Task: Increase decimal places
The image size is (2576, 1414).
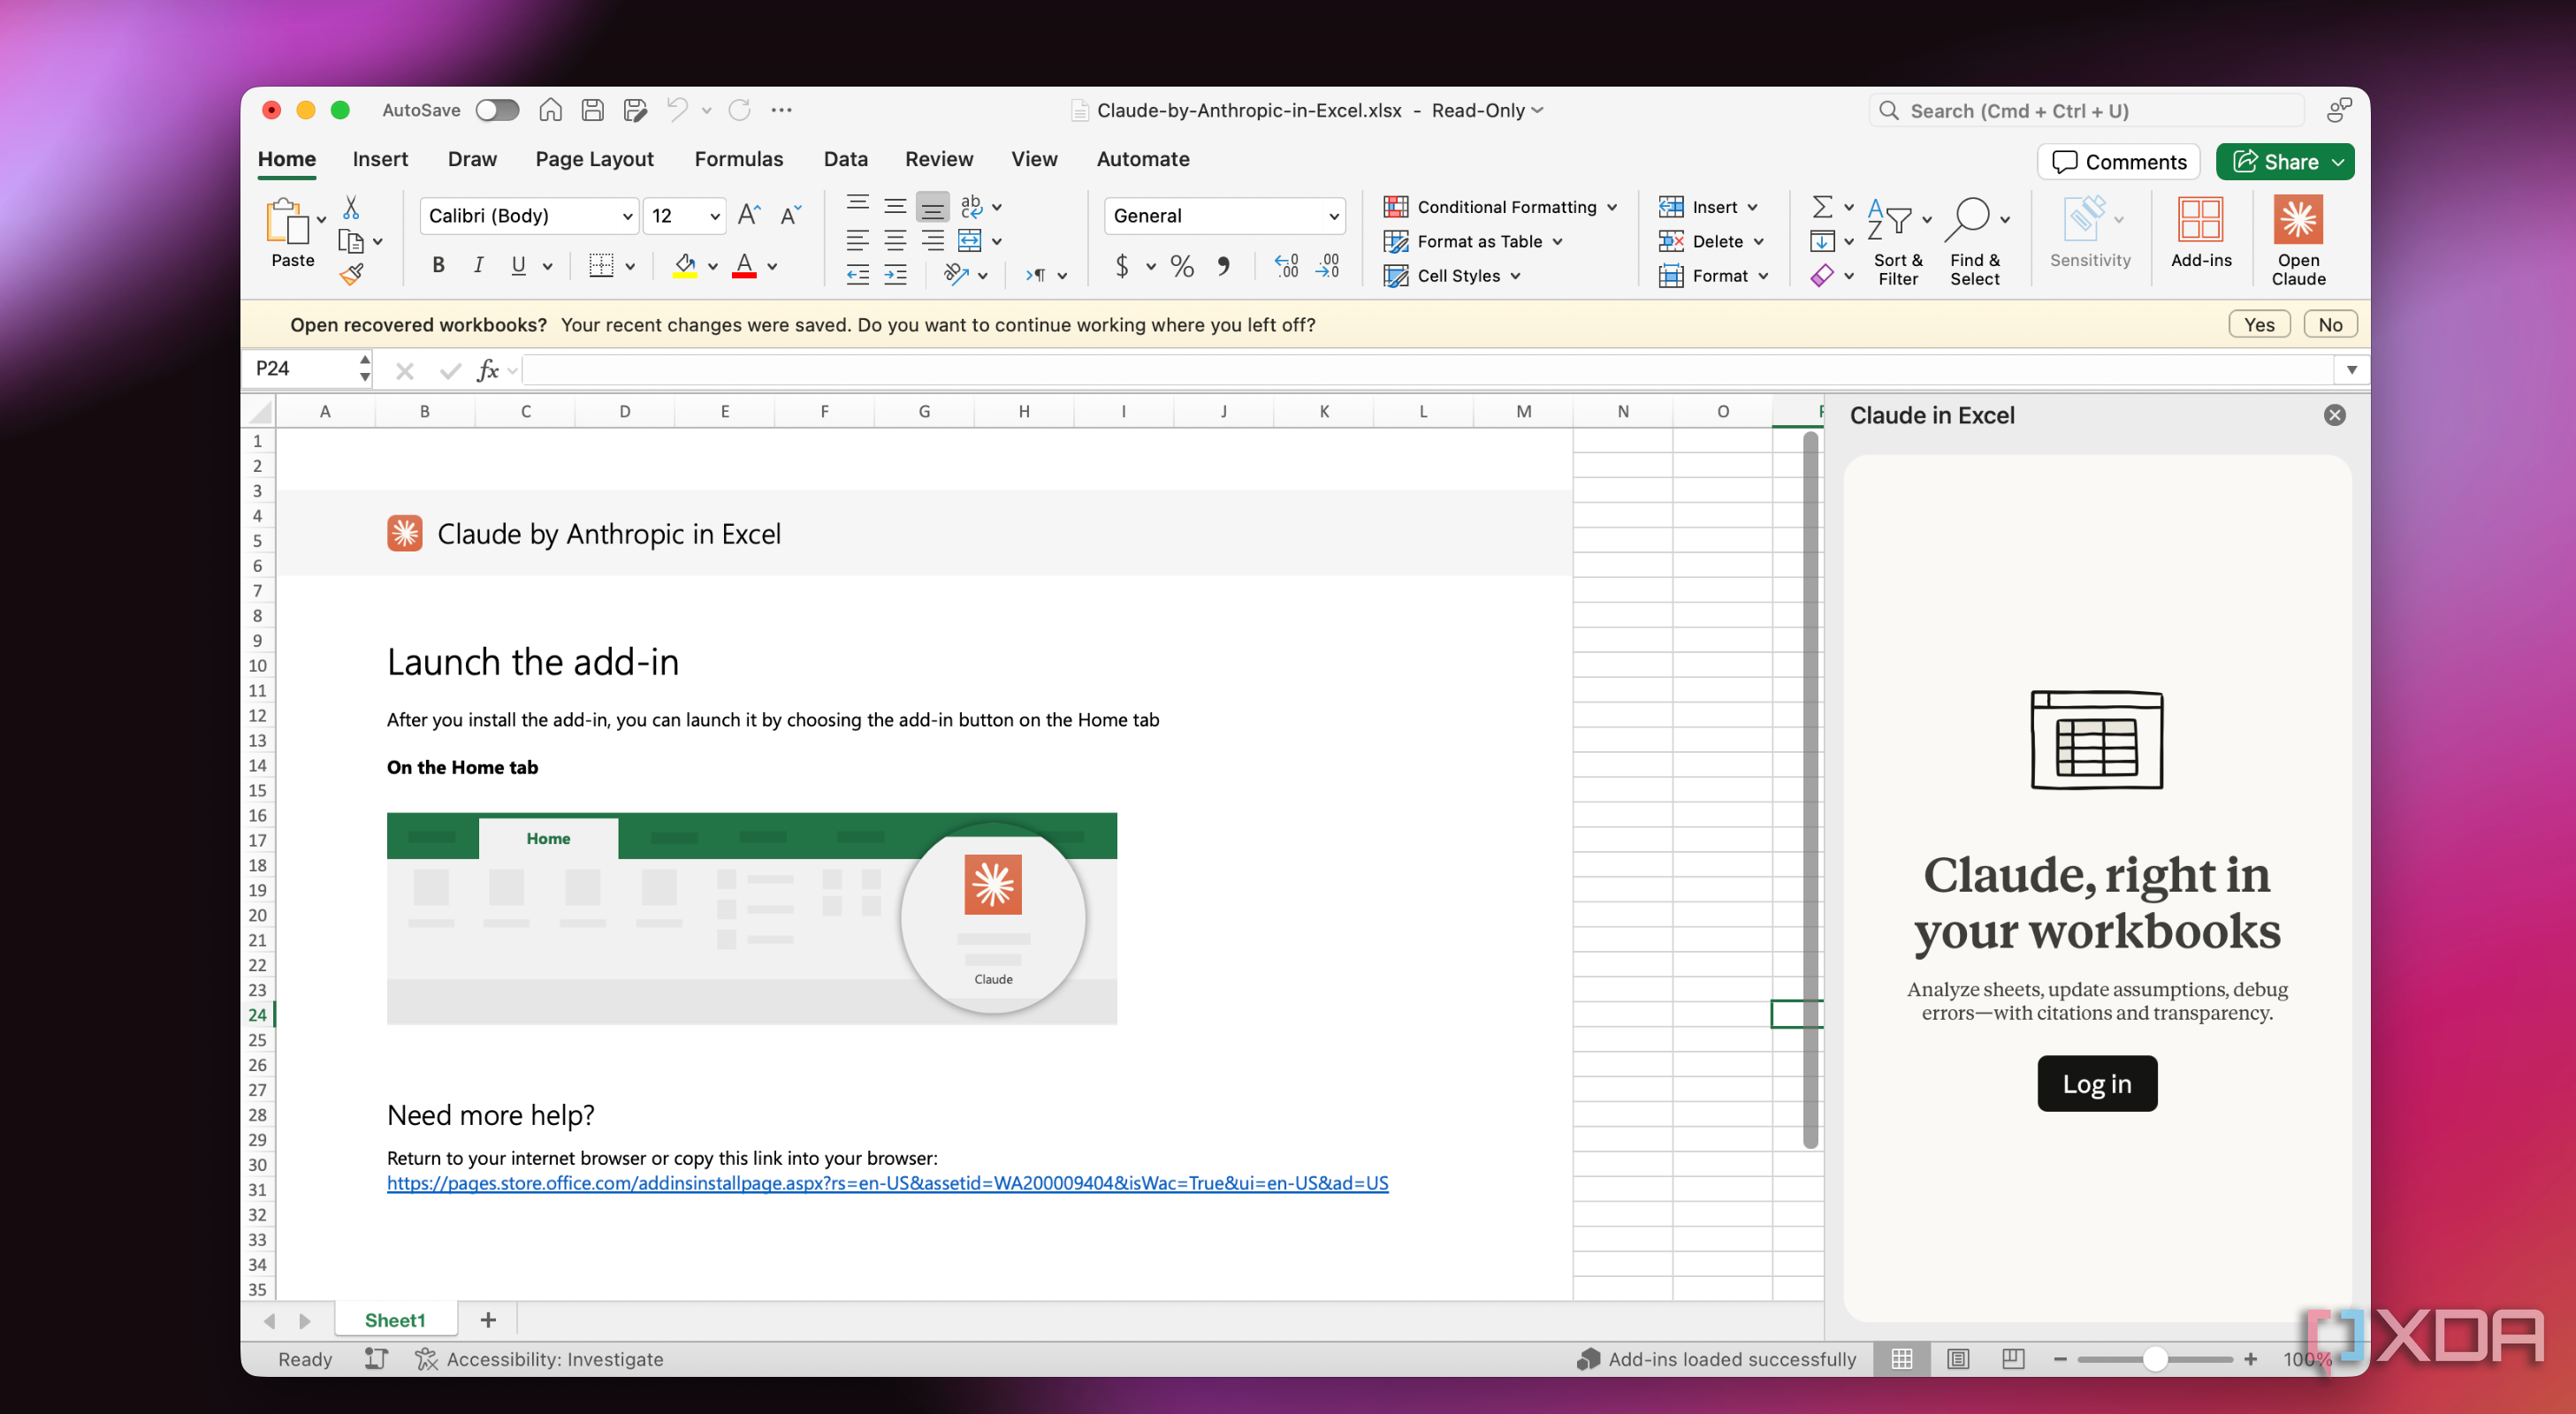Action: tap(1286, 266)
